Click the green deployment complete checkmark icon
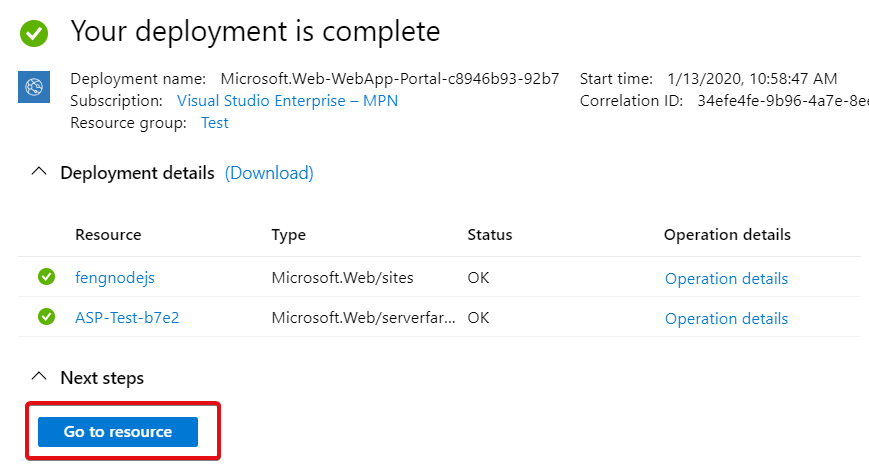The image size is (869, 467). (x=34, y=33)
